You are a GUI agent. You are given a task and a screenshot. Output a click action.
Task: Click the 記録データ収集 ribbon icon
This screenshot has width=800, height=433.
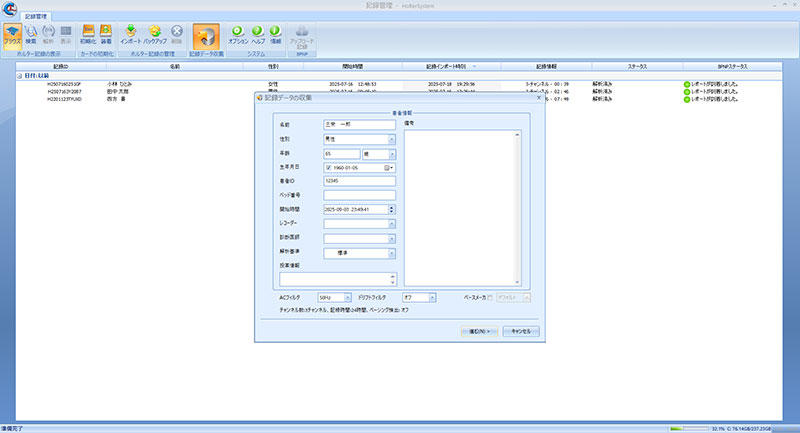tap(206, 37)
